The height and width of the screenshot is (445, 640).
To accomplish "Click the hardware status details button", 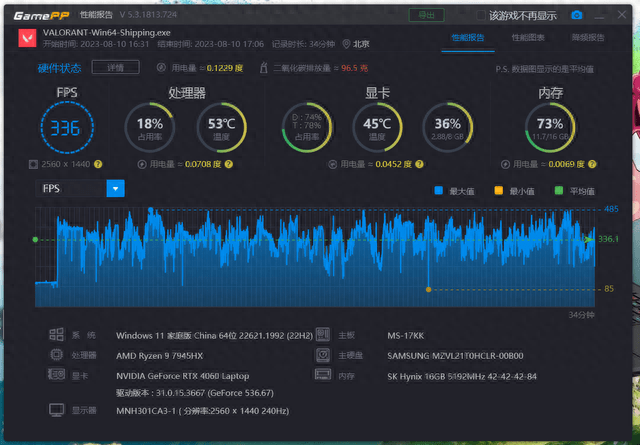I will tap(116, 67).
